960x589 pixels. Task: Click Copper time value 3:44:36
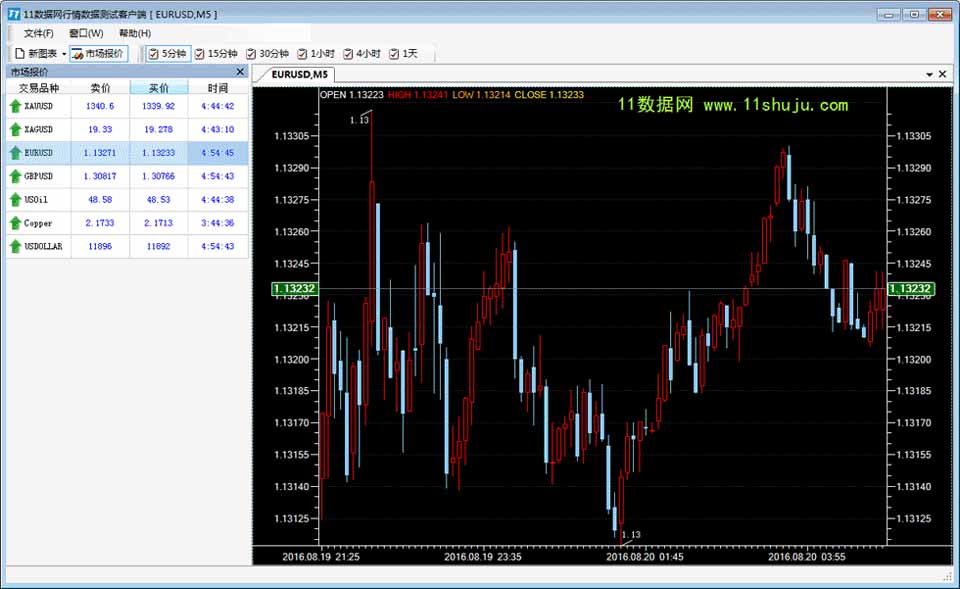[x=218, y=223]
